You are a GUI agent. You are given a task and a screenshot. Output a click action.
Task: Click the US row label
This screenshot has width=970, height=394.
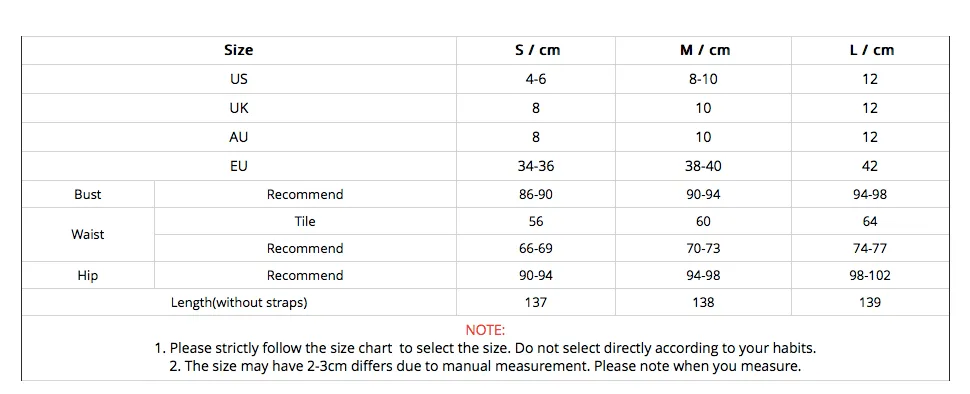coord(238,79)
